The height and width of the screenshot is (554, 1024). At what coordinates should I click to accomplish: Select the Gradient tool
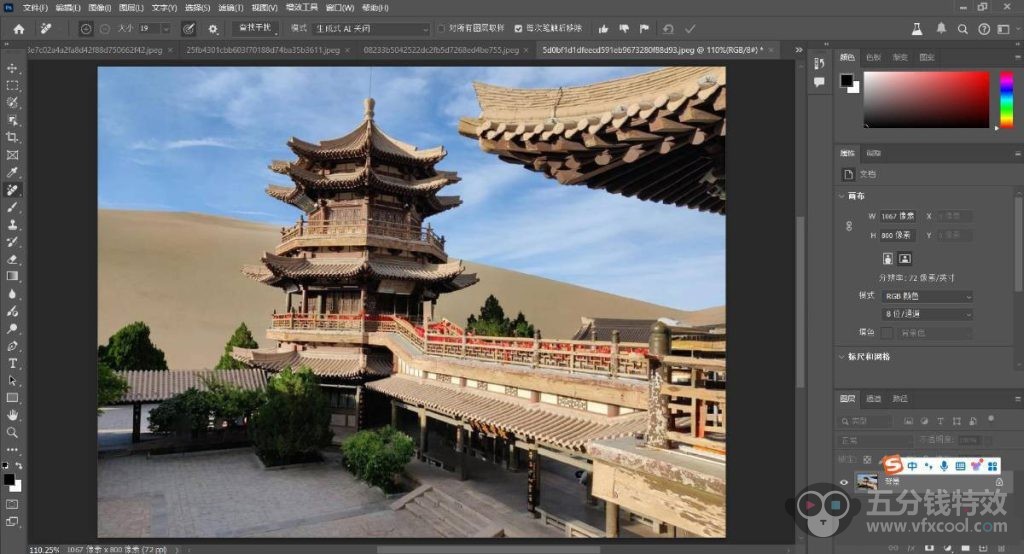click(12, 276)
